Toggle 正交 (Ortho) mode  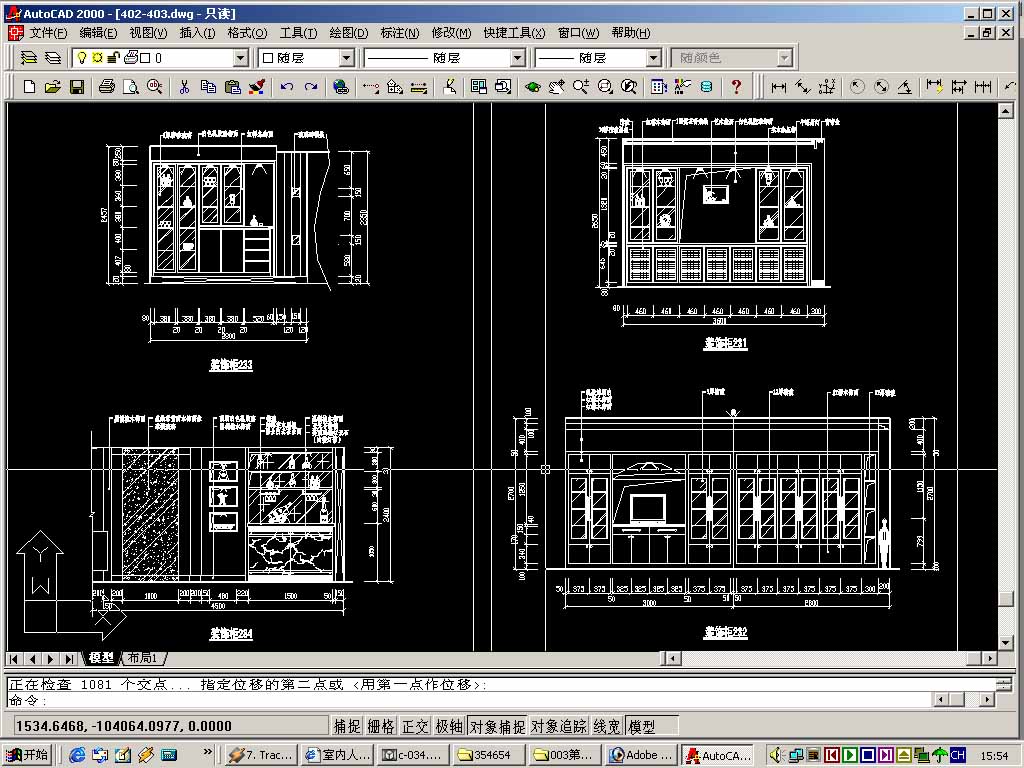point(415,726)
